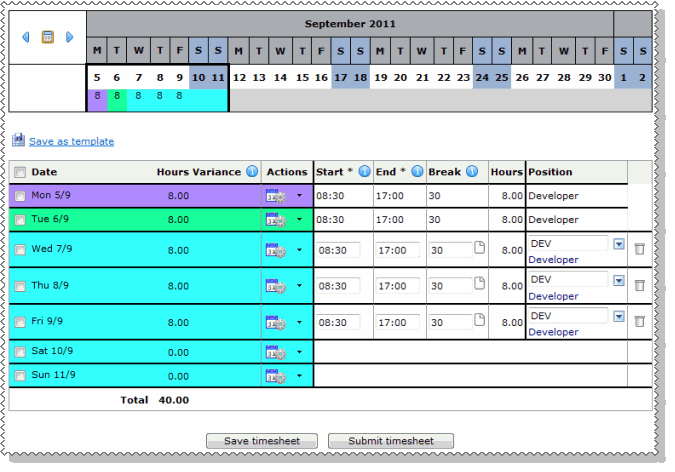Expand actions dropdown arrow for Tue 6/9
The height and width of the screenshot is (472, 675).
[299, 219]
